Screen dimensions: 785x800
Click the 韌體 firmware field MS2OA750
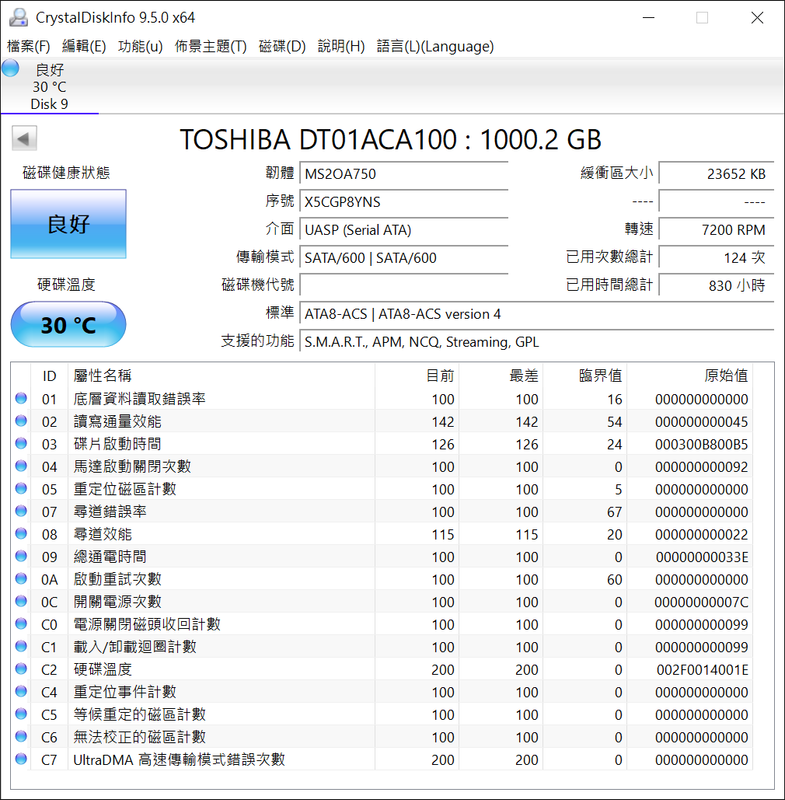point(403,174)
